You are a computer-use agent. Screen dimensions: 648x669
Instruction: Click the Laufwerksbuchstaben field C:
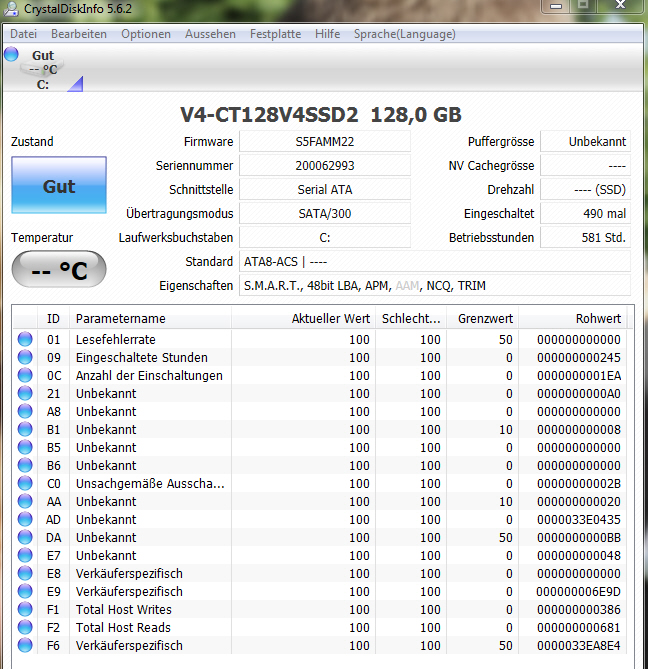(325, 237)
